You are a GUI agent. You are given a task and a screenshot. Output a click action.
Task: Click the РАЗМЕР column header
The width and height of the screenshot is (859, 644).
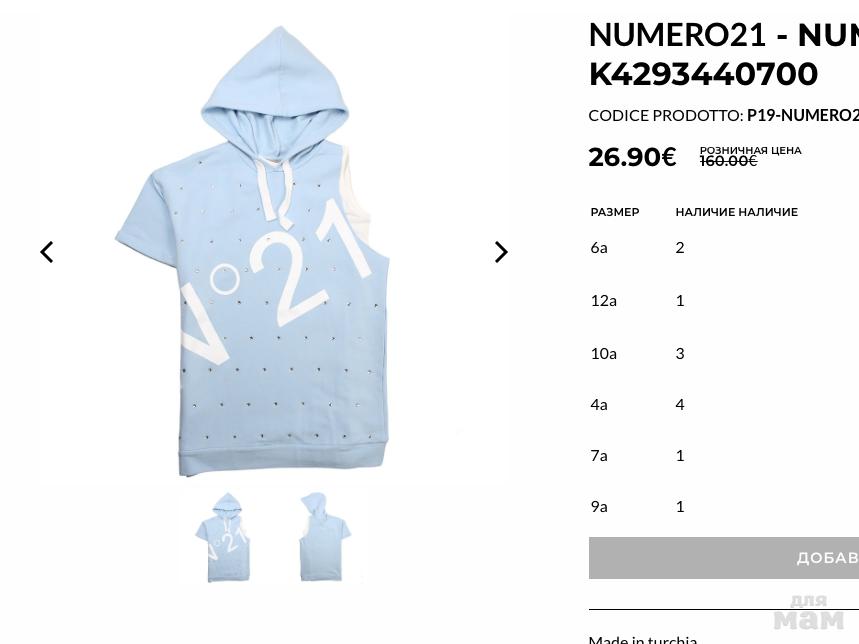(x=615, y=212)
